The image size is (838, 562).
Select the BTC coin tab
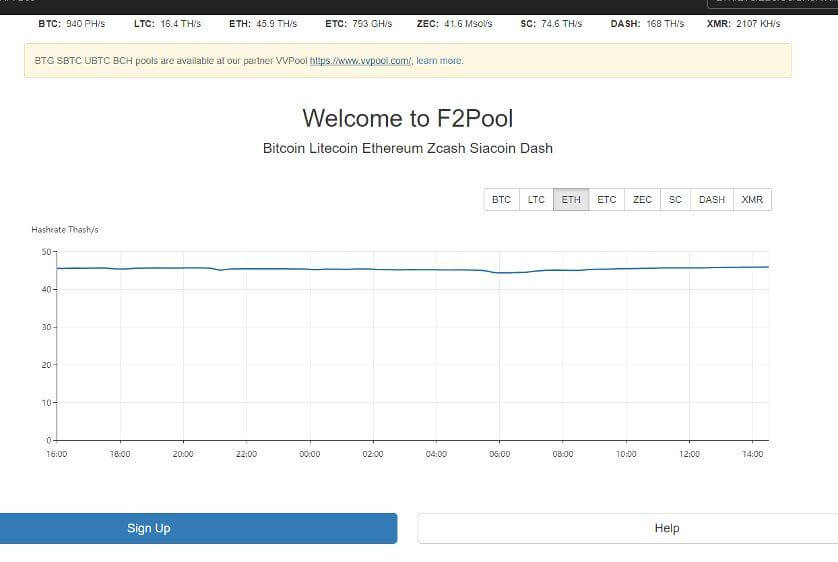pos(501,200)
